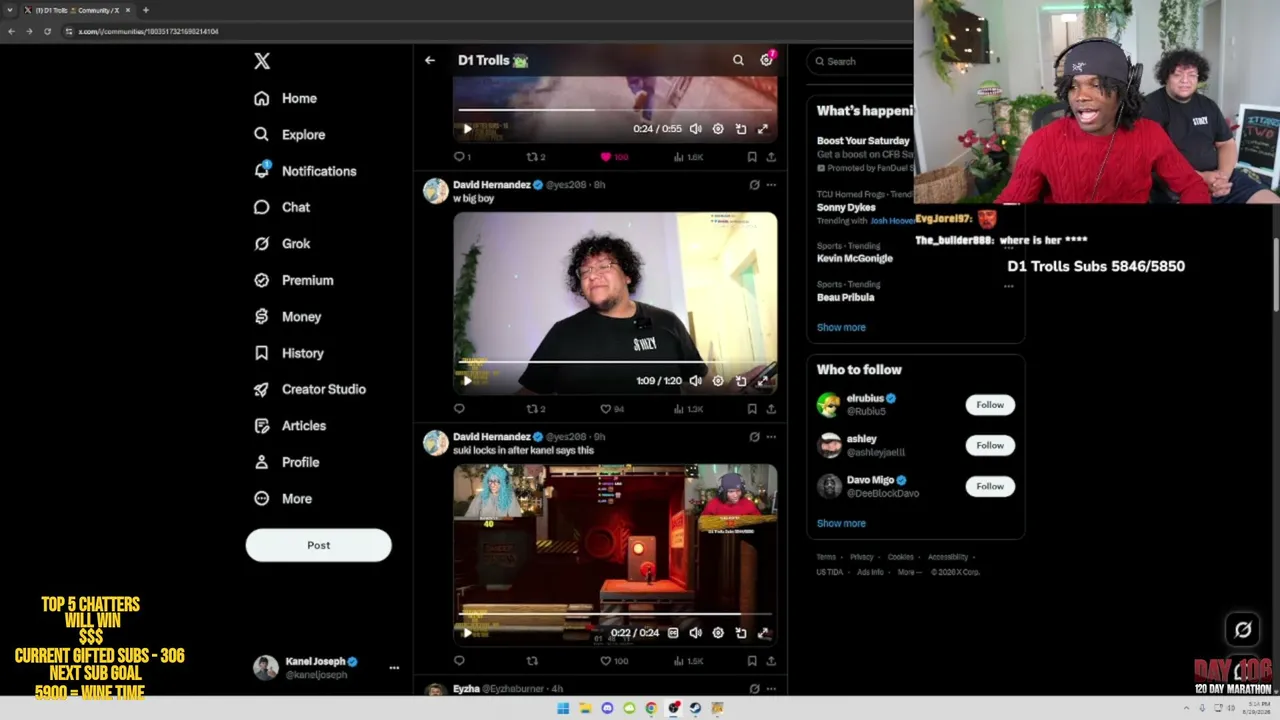This screenshot has height=720, width=1280.
Task: Mute the 0:22 / 0:24 video
Action: (695, 633)
